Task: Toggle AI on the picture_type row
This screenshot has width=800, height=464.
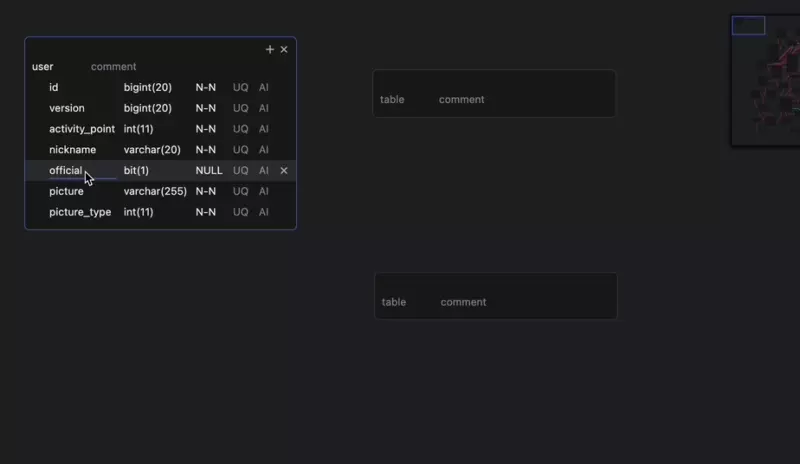Action: pyautogui.click(x=263, y=212)
